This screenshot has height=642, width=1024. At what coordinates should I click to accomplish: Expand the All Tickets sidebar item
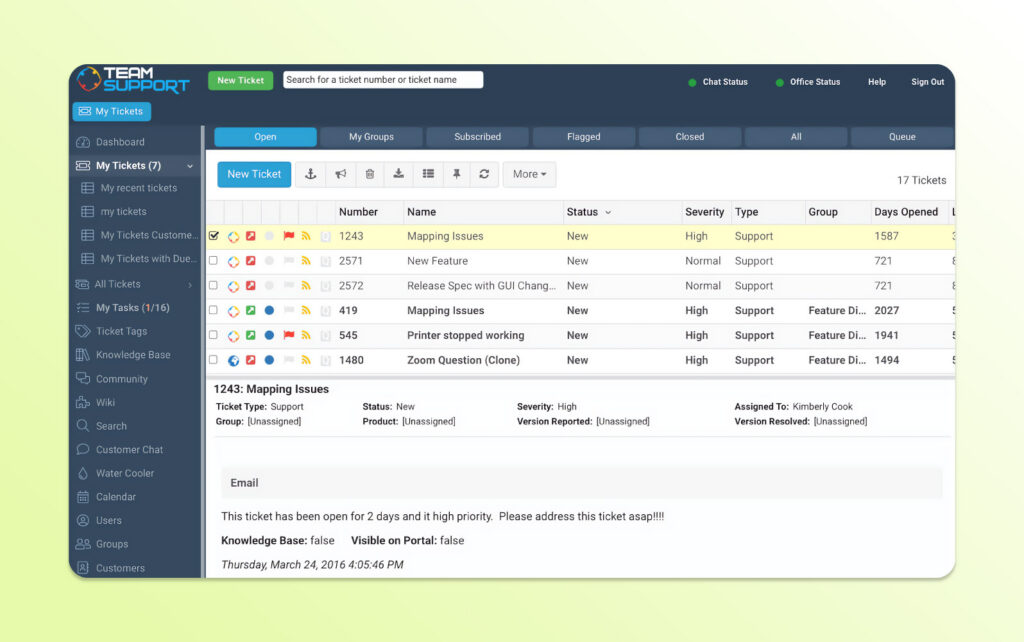point(190,285)
